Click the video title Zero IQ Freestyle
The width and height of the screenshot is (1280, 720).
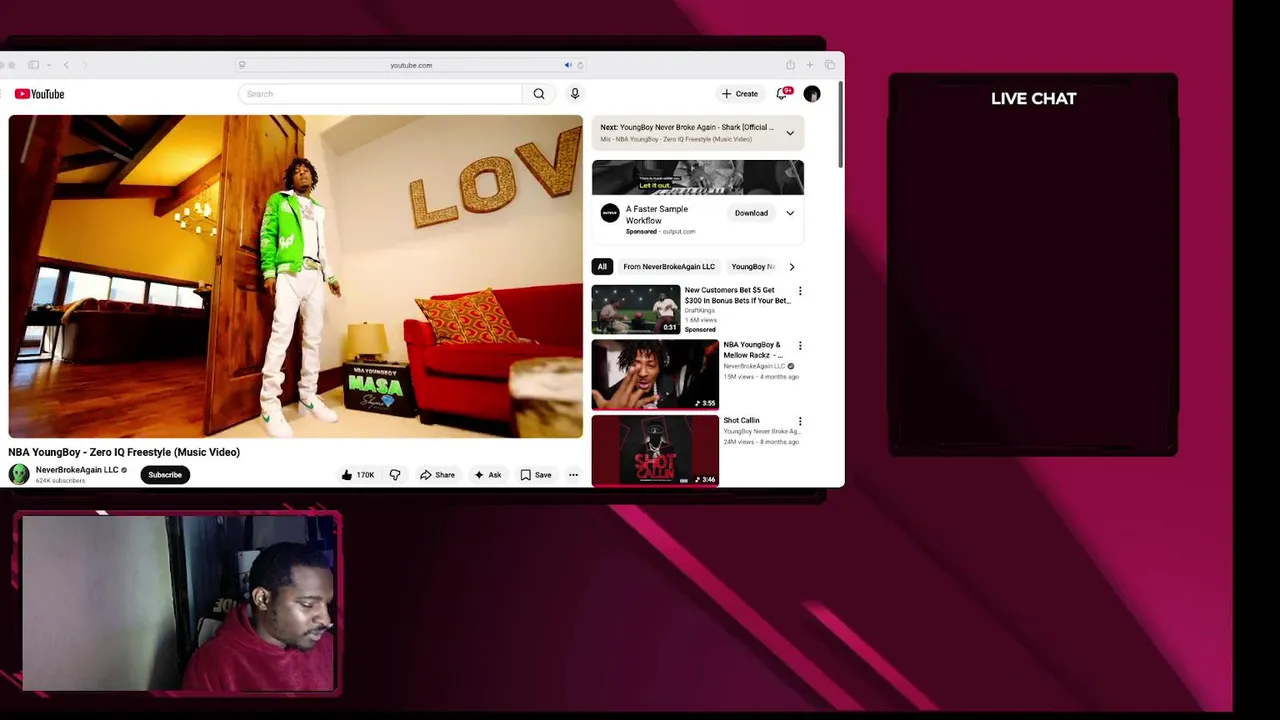point(124,452)
